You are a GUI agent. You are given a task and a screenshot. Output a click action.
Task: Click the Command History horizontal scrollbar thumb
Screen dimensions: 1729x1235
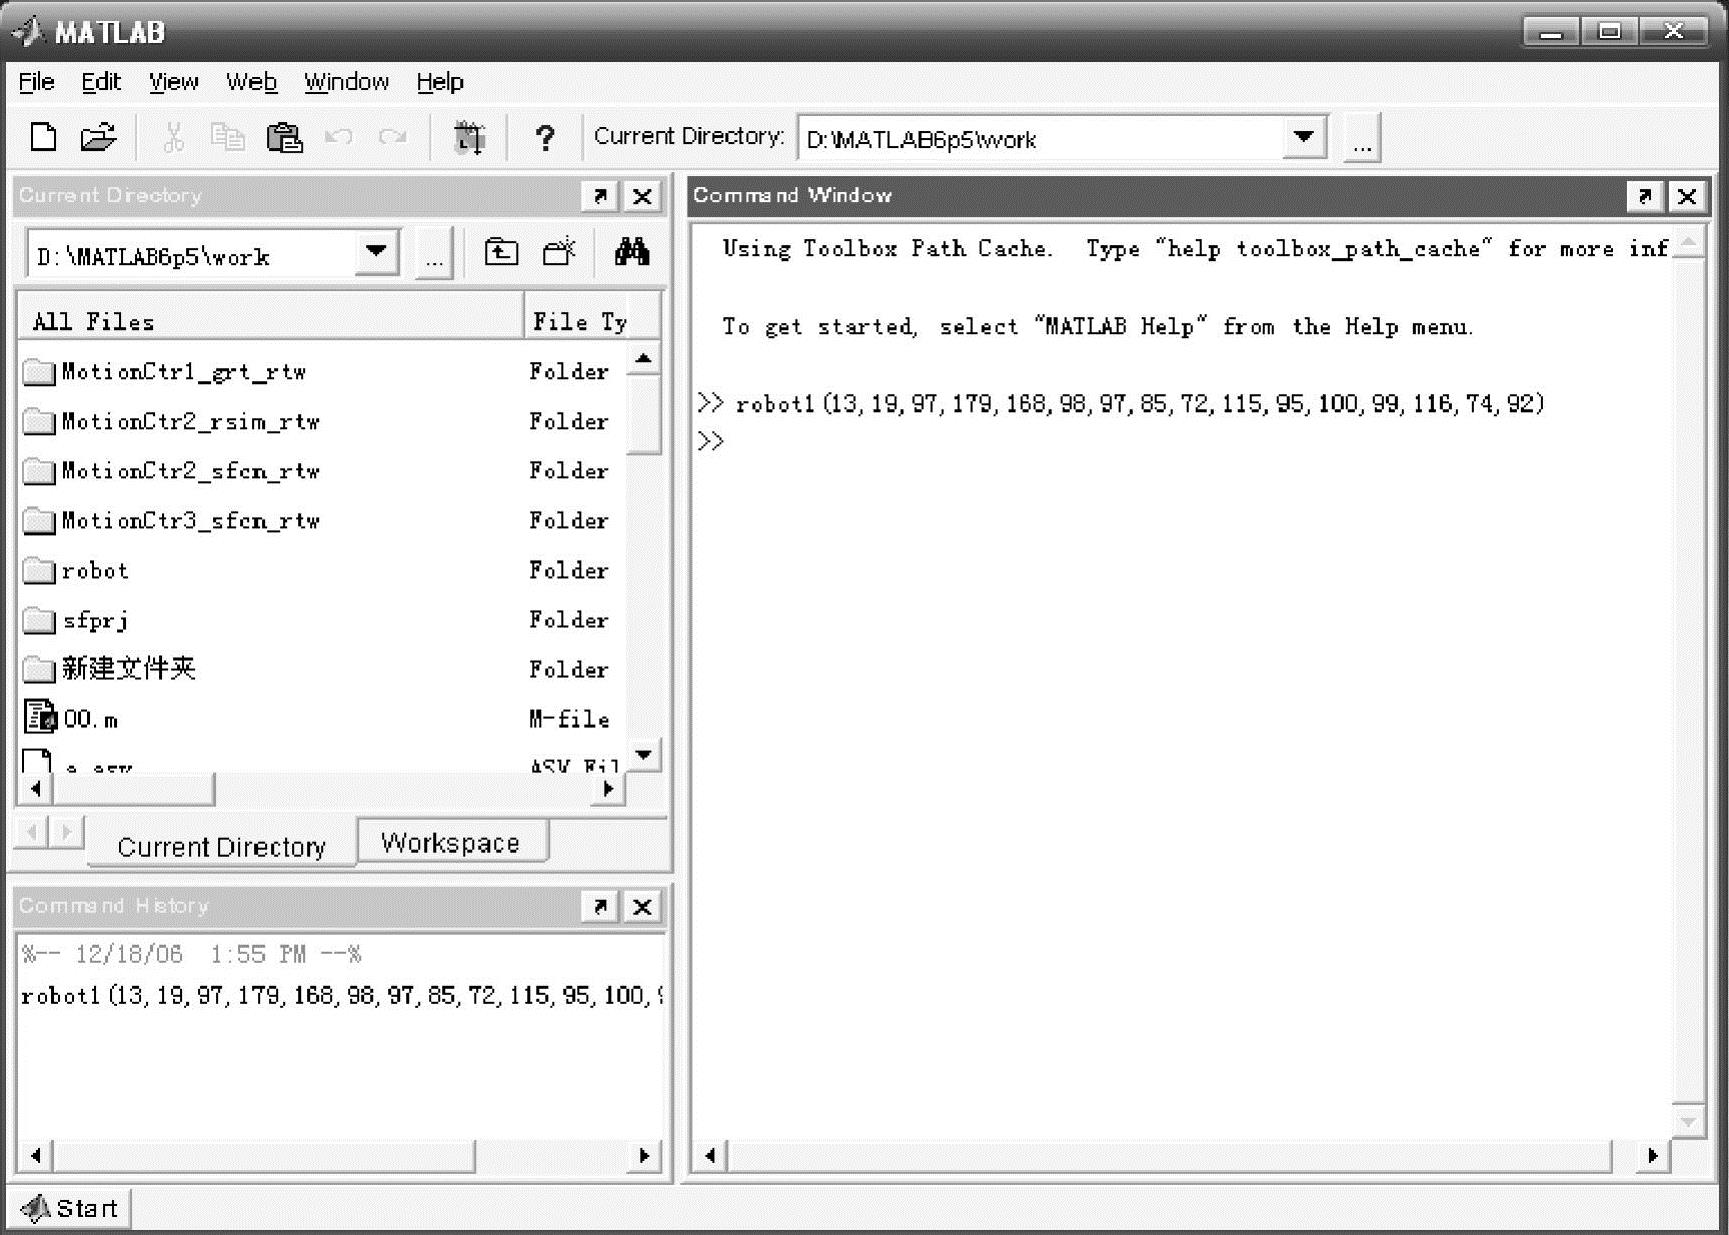point(264,1156)
